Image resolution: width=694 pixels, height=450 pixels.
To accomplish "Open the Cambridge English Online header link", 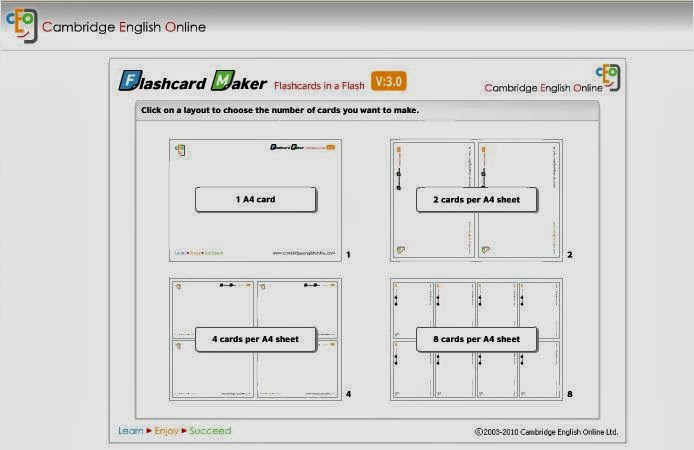I will [124, 27].
